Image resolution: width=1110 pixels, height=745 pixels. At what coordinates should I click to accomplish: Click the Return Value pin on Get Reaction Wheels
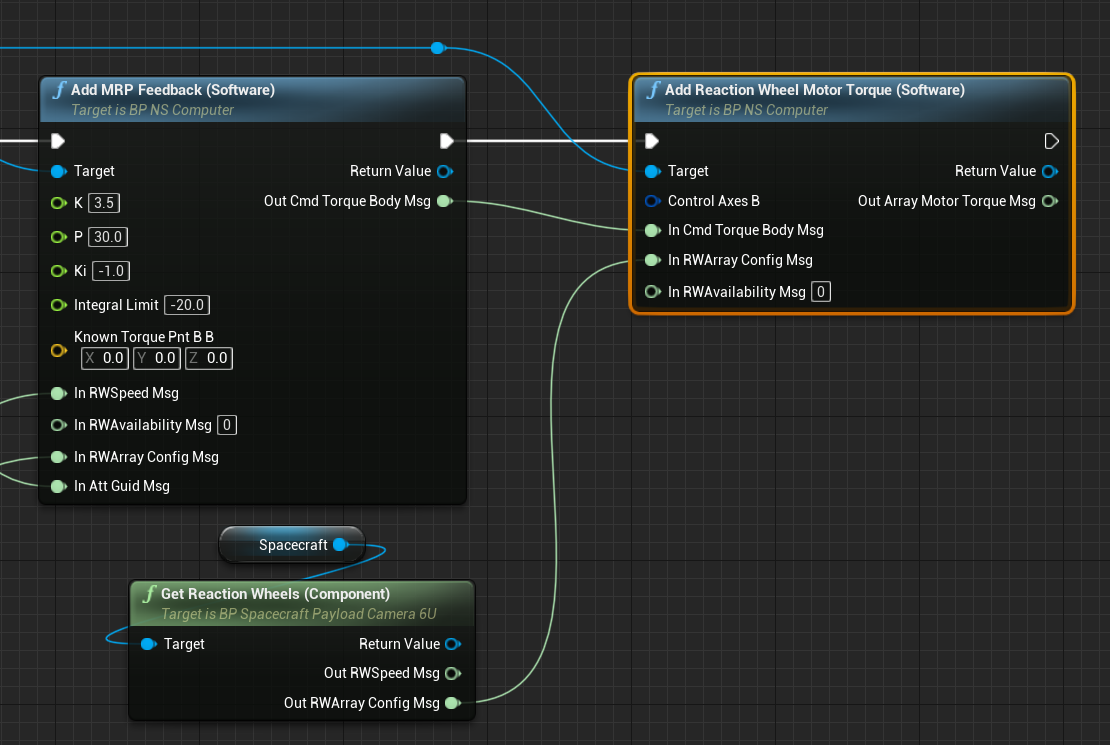(x=453, y=644)
